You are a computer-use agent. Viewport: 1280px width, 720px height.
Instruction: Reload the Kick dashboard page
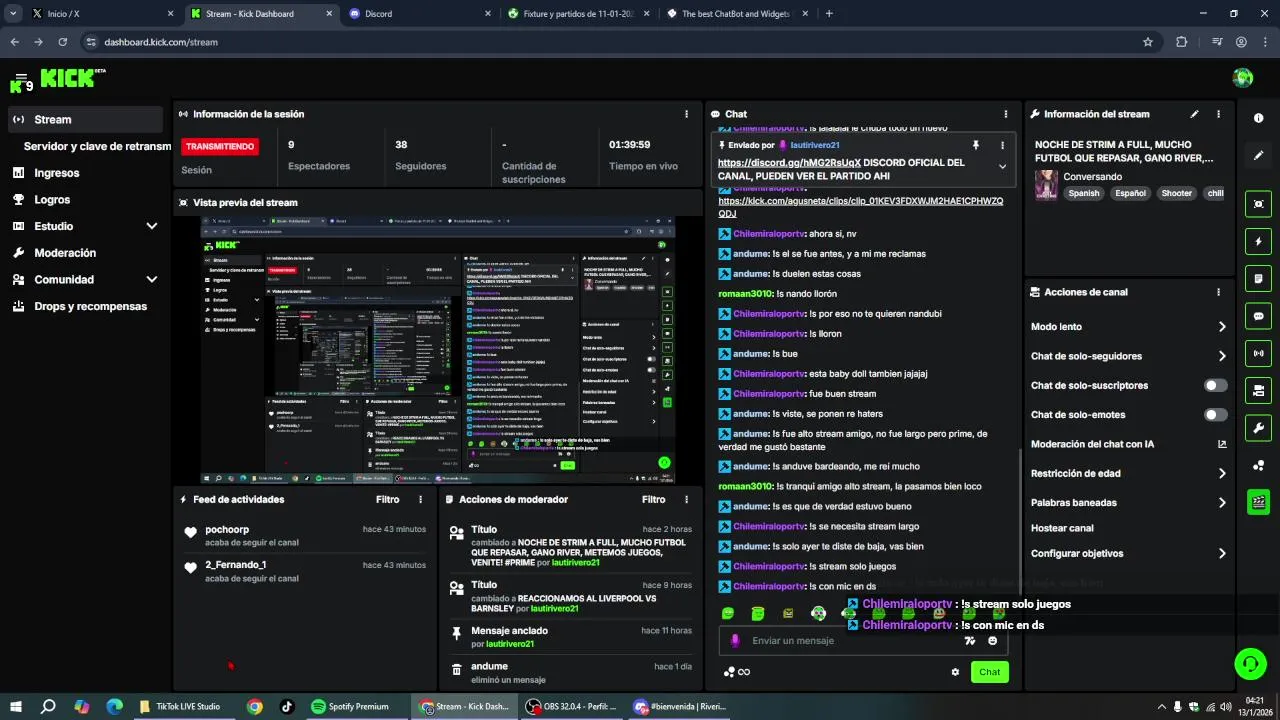(63, 42)
